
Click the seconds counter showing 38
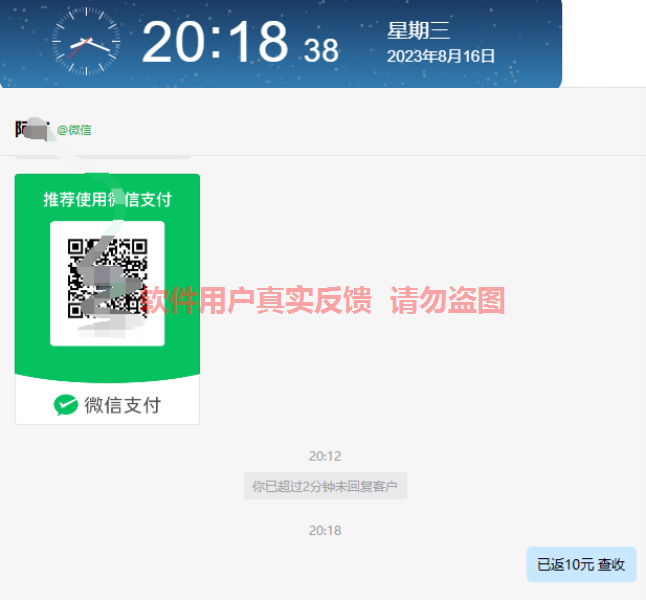point(321,51)
